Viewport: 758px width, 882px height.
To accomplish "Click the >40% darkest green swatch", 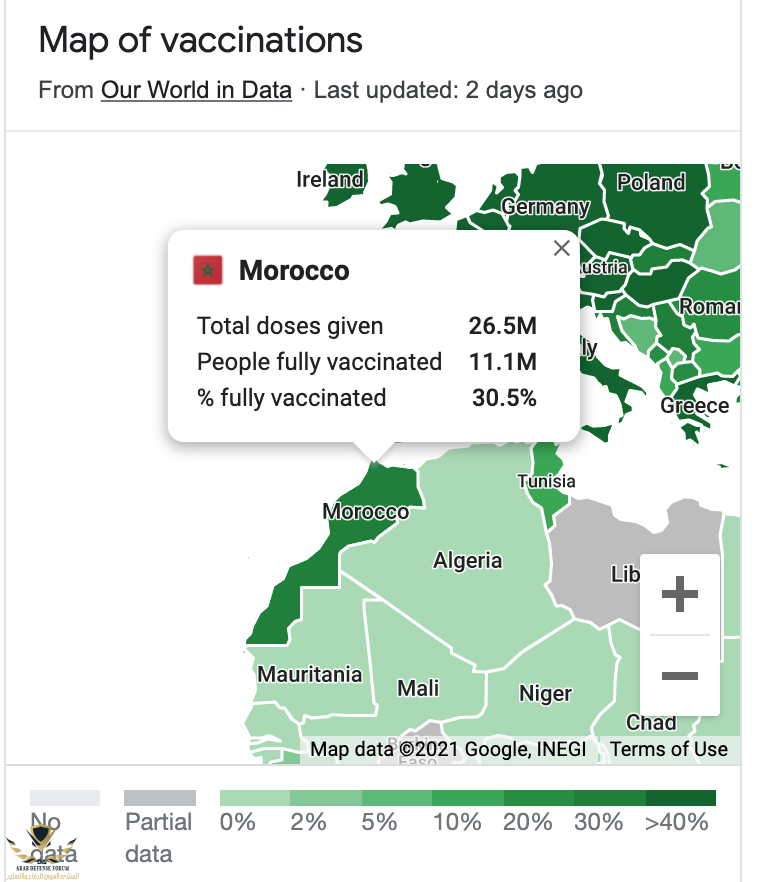I will coord(680,798).
